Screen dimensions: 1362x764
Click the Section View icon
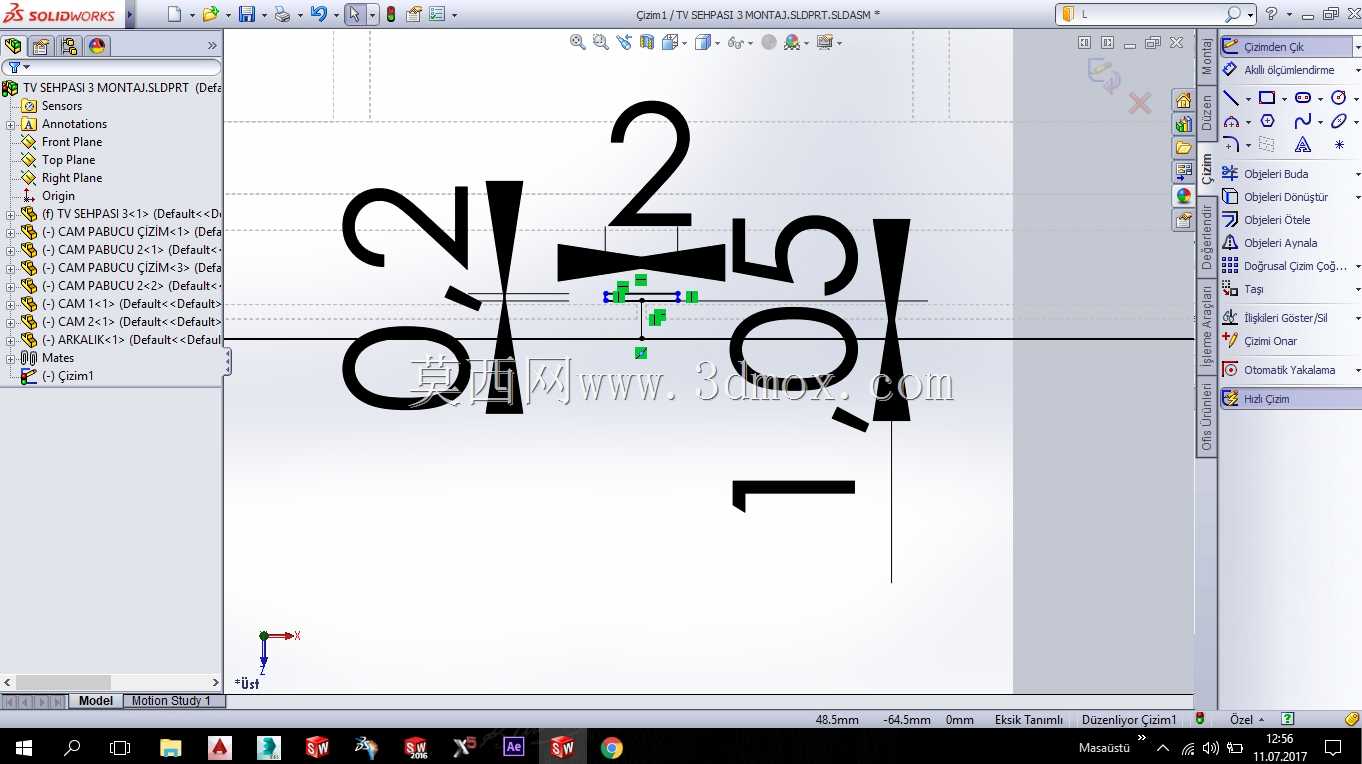point(647,42)
